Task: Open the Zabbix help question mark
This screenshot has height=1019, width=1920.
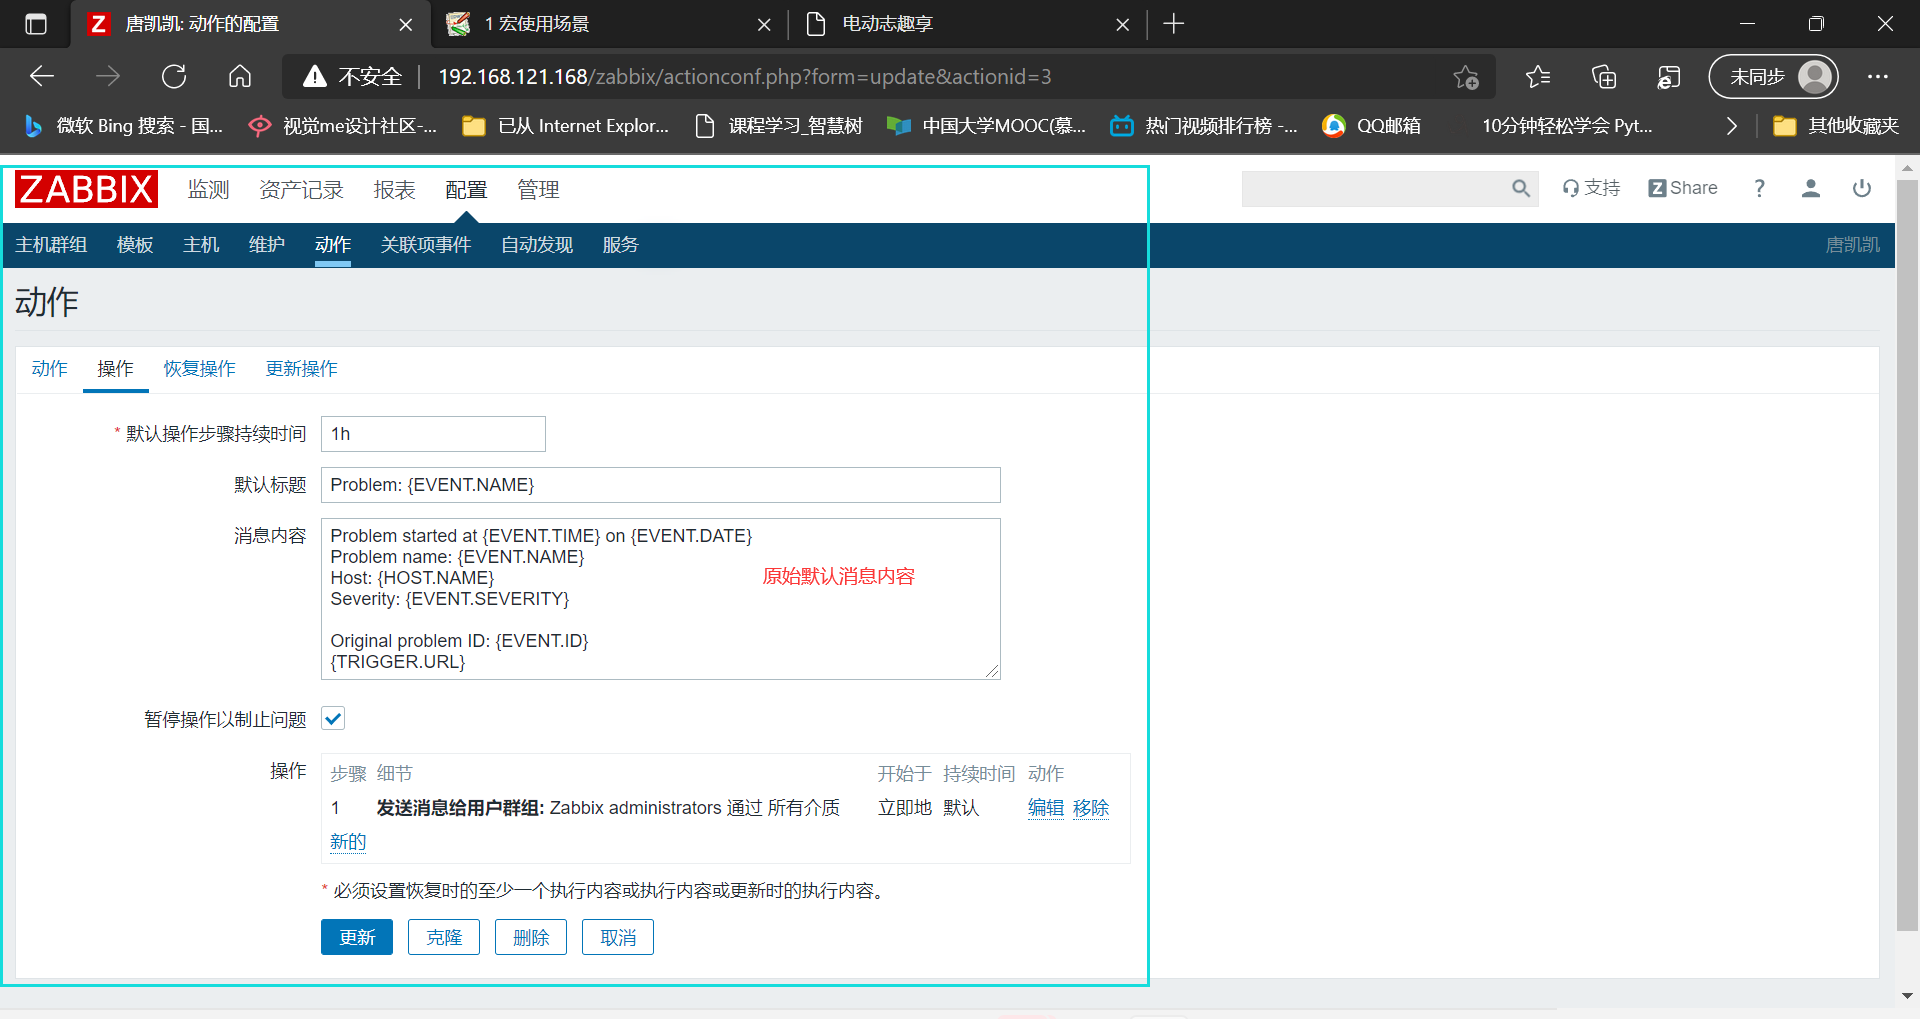Action: [x=1759, y=188]
